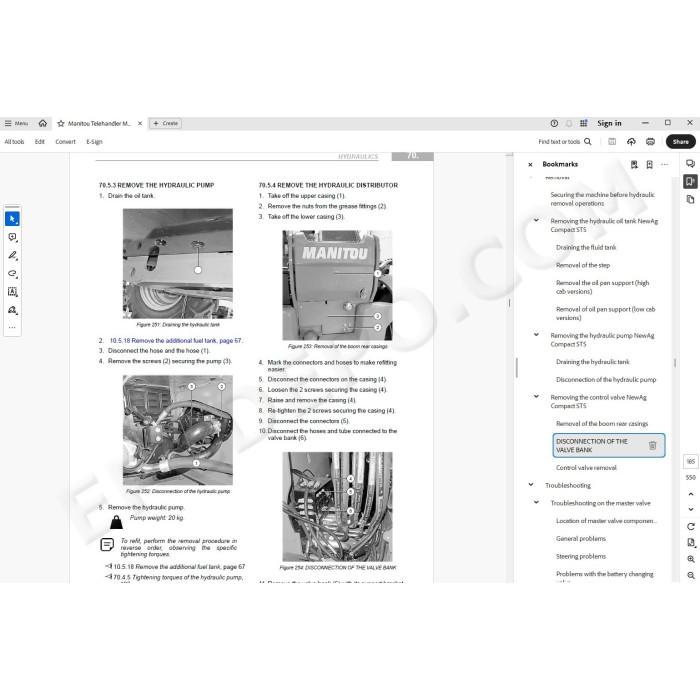Open Removal of the boom rear casings bookmark

coord(602,424)
